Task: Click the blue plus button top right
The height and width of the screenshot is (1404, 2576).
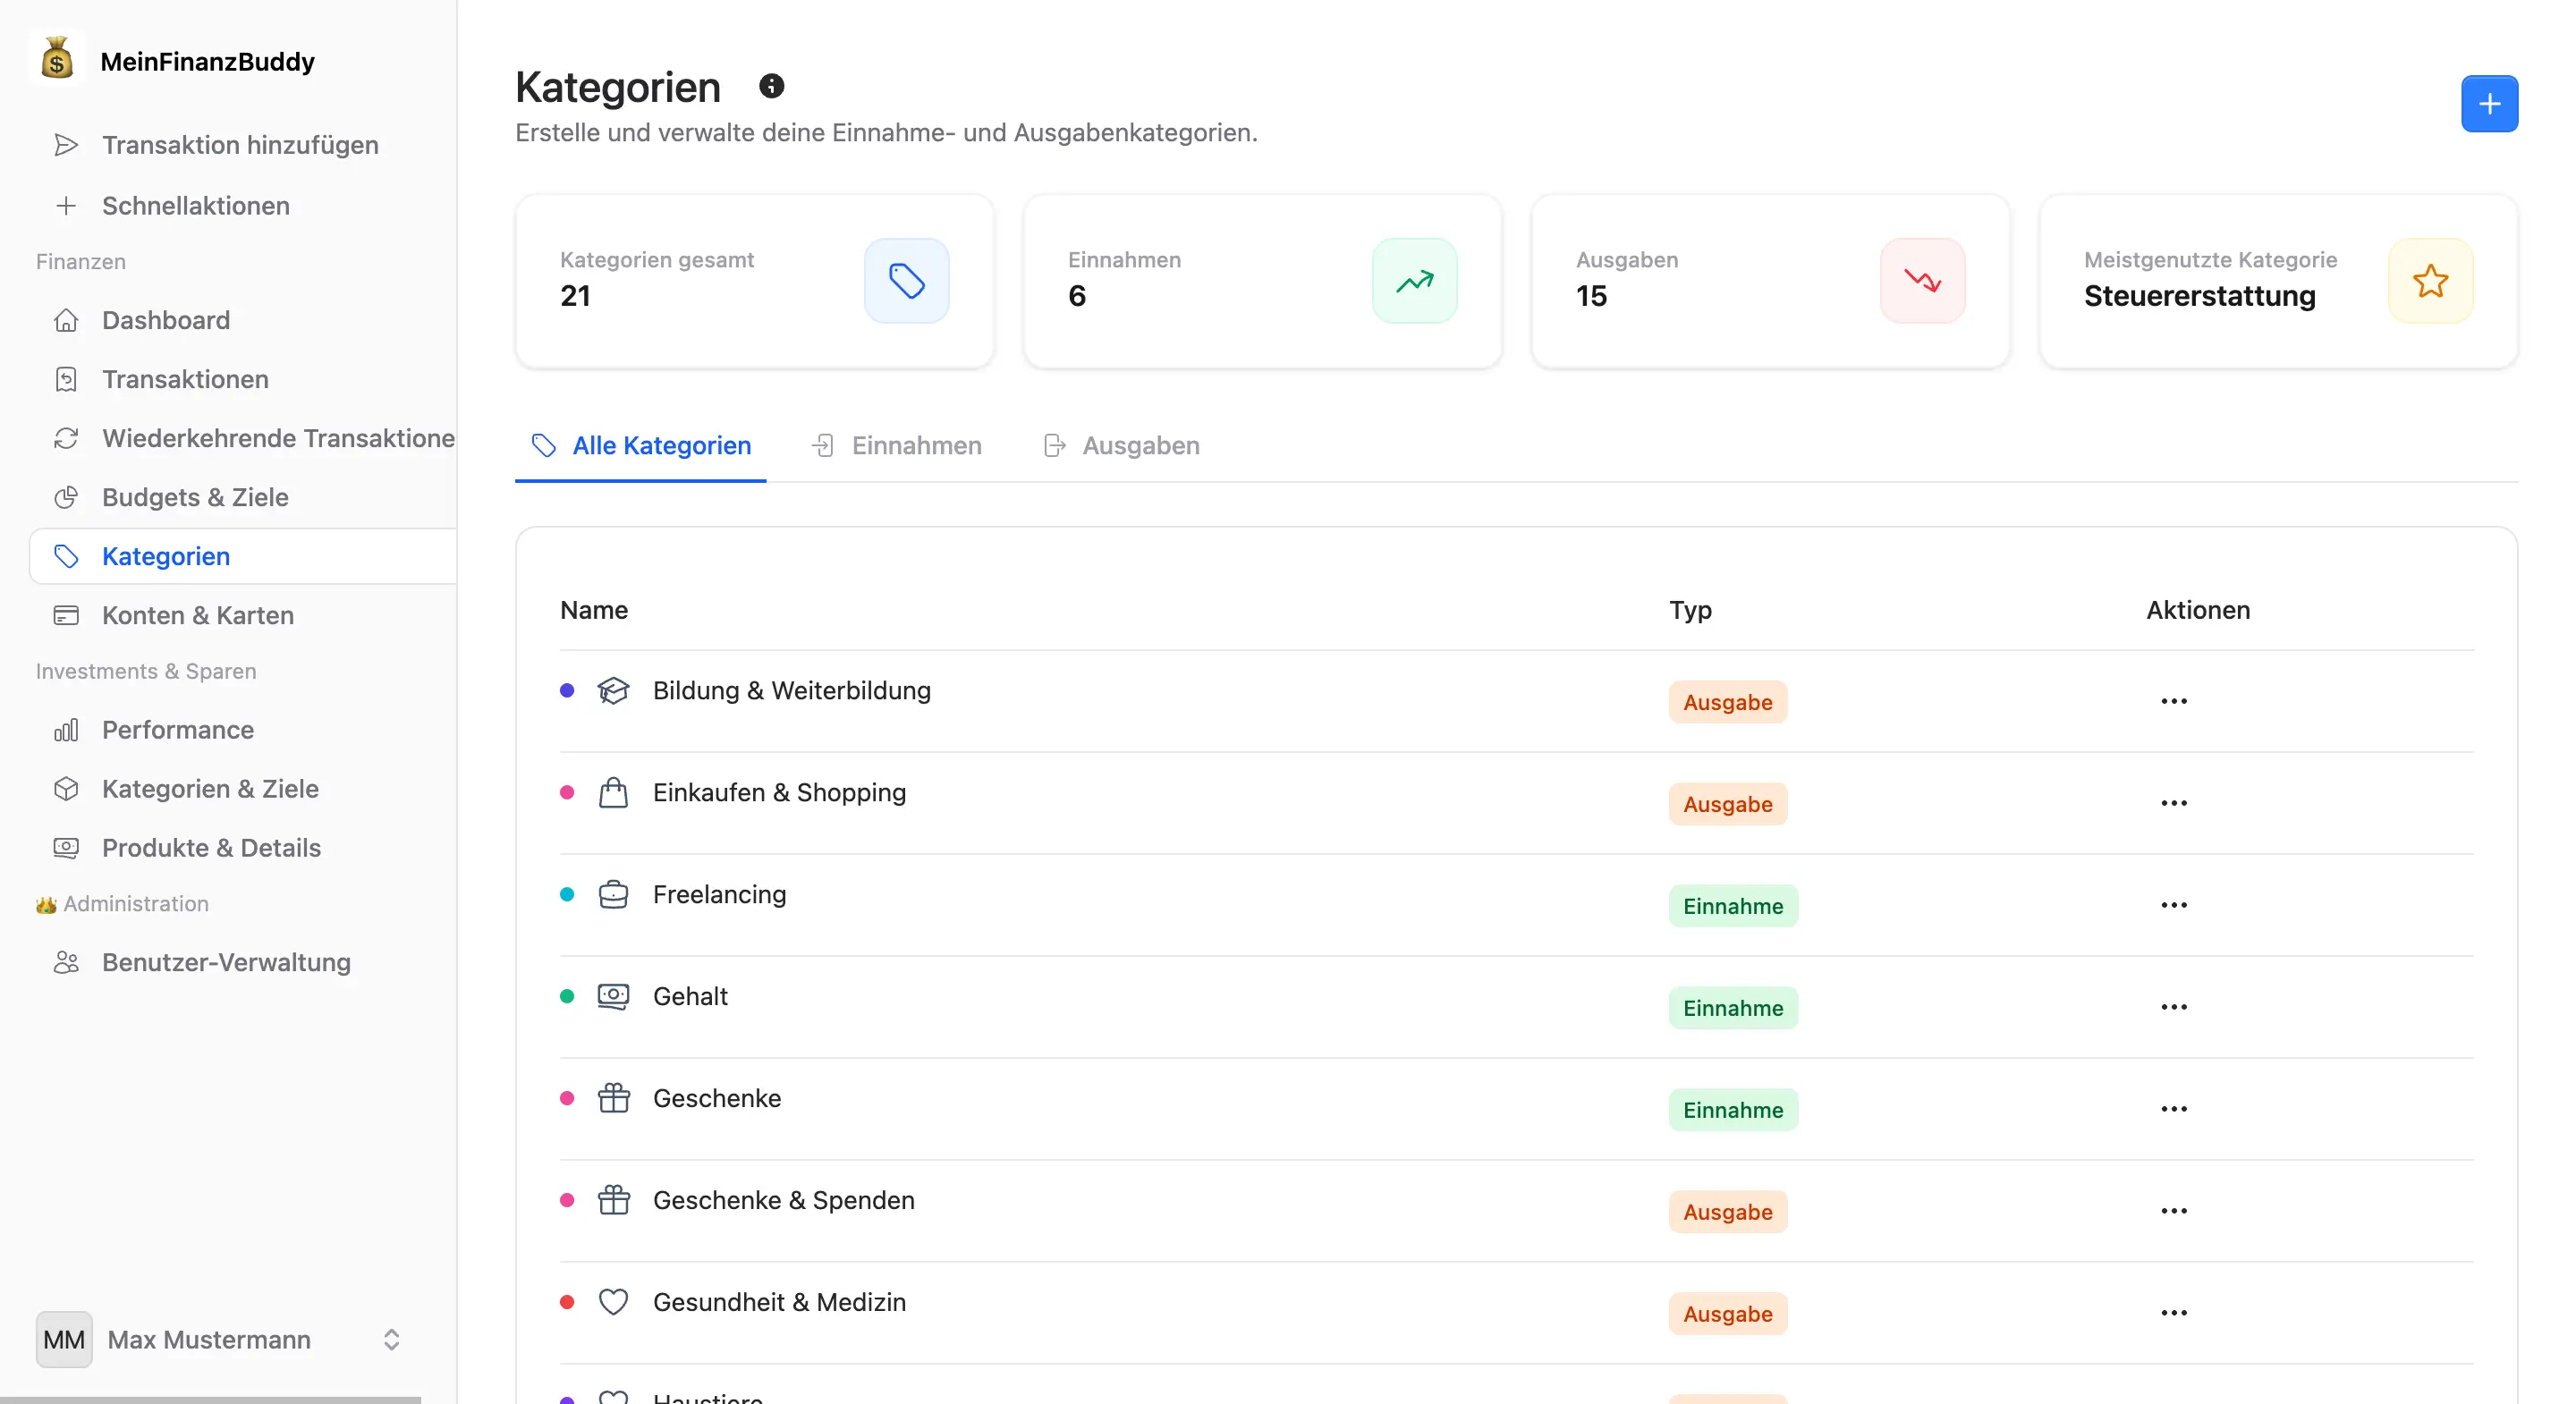Action: (2489, 103)
